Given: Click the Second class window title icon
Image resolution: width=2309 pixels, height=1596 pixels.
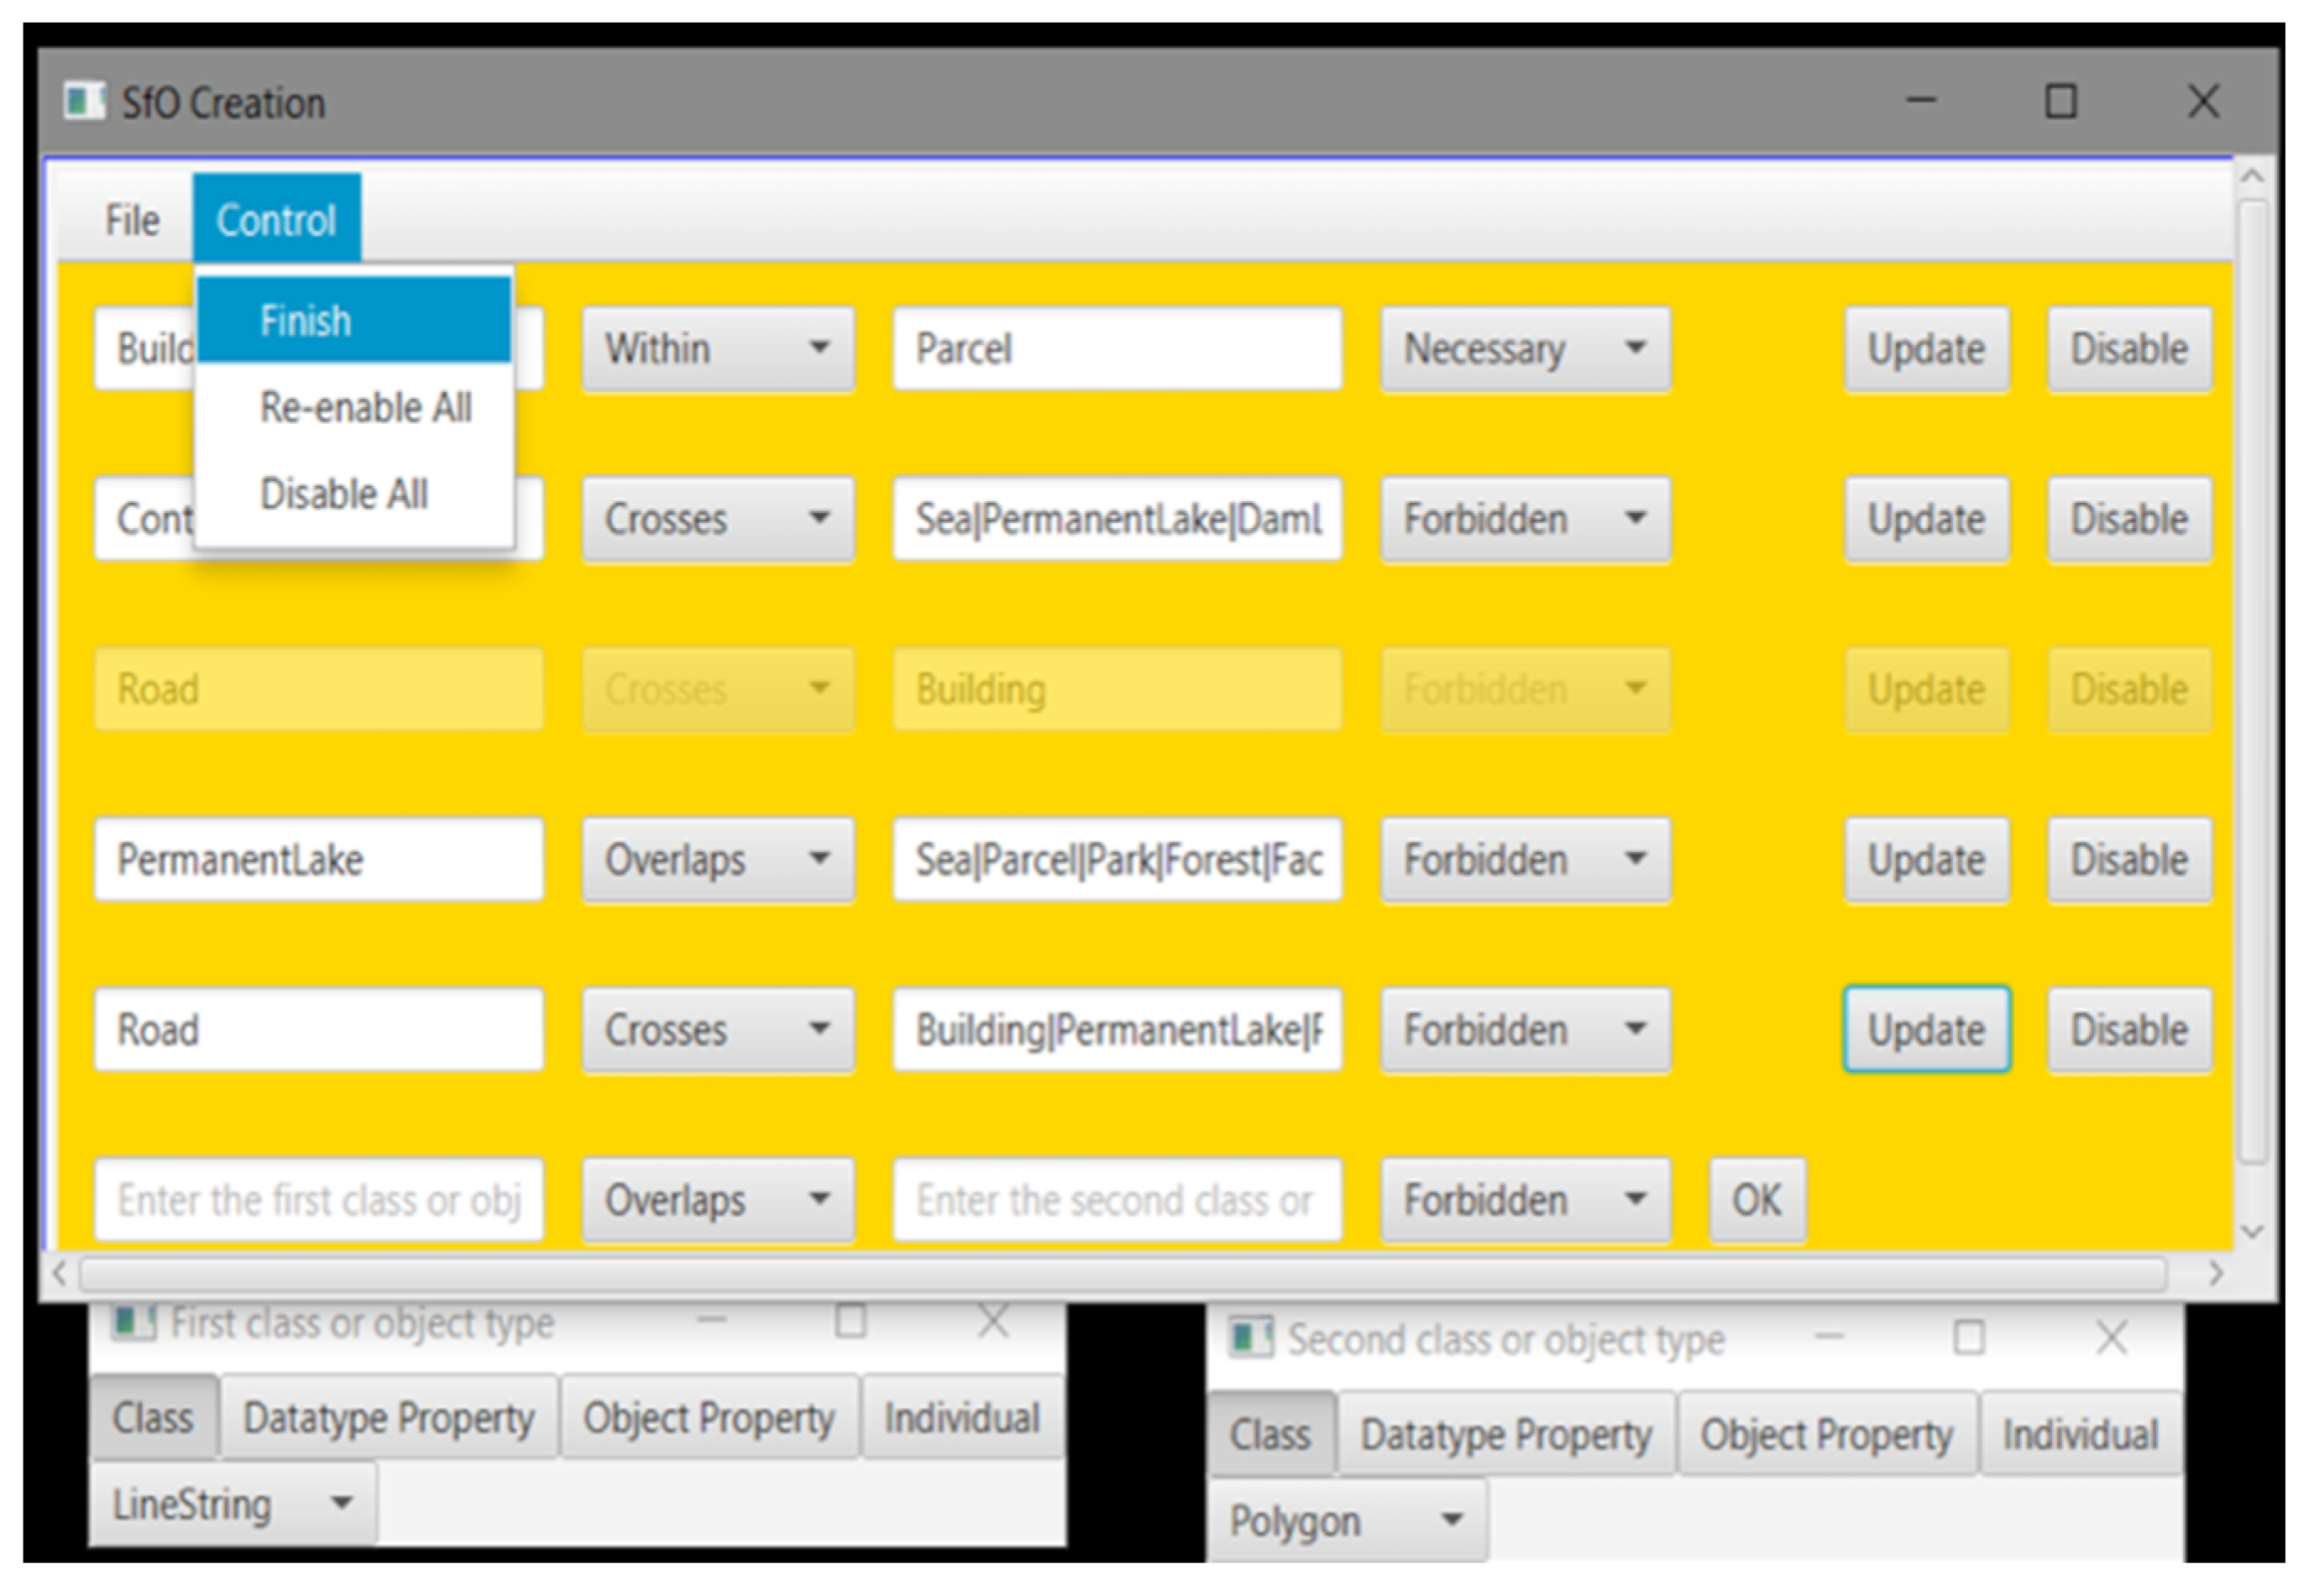Looking at the screenshot, I should 1250,1337.
